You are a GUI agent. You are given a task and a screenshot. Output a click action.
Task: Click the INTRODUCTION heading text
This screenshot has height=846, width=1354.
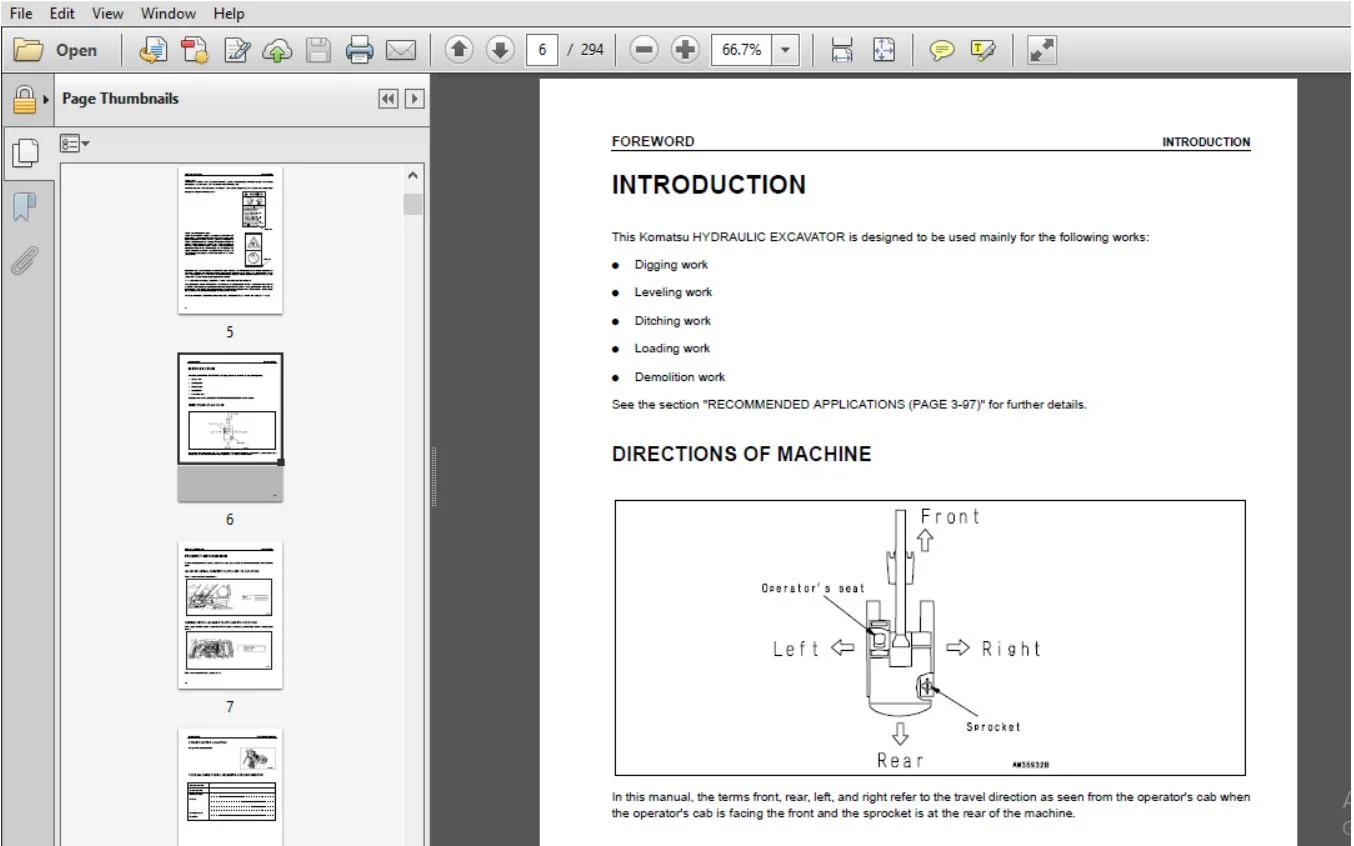(709, 185)
